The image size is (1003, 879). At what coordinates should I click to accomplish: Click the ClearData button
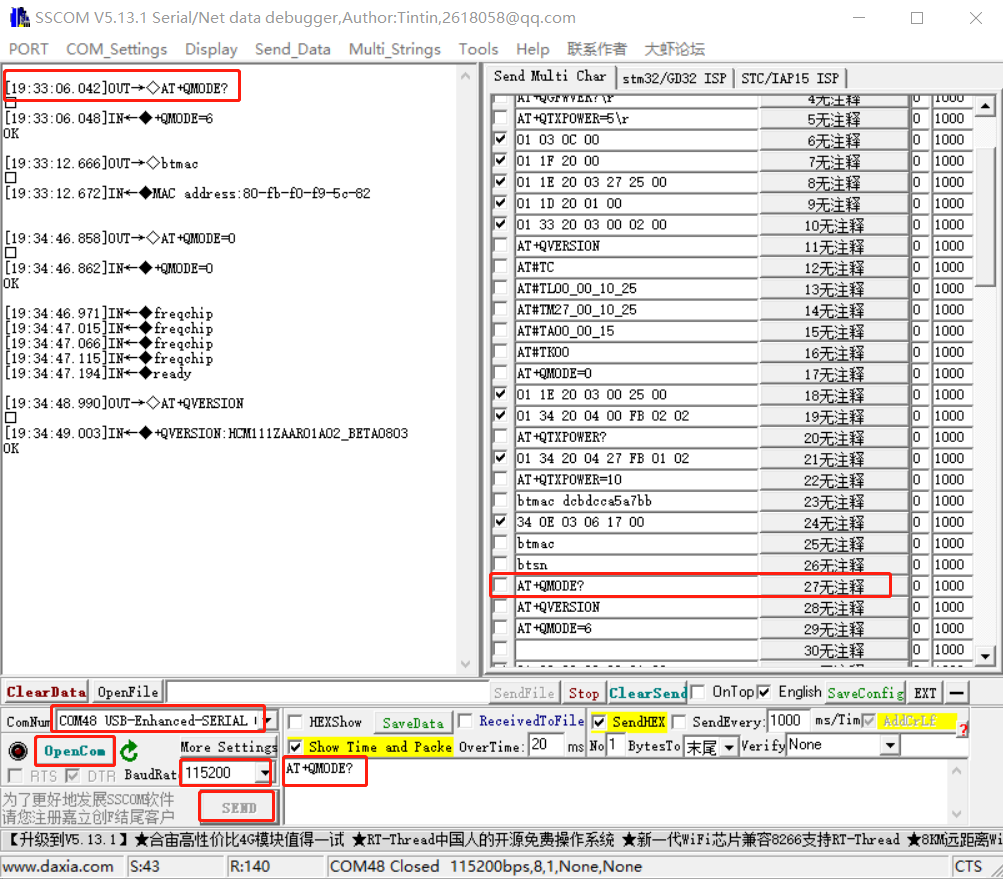tap(45, 691)
